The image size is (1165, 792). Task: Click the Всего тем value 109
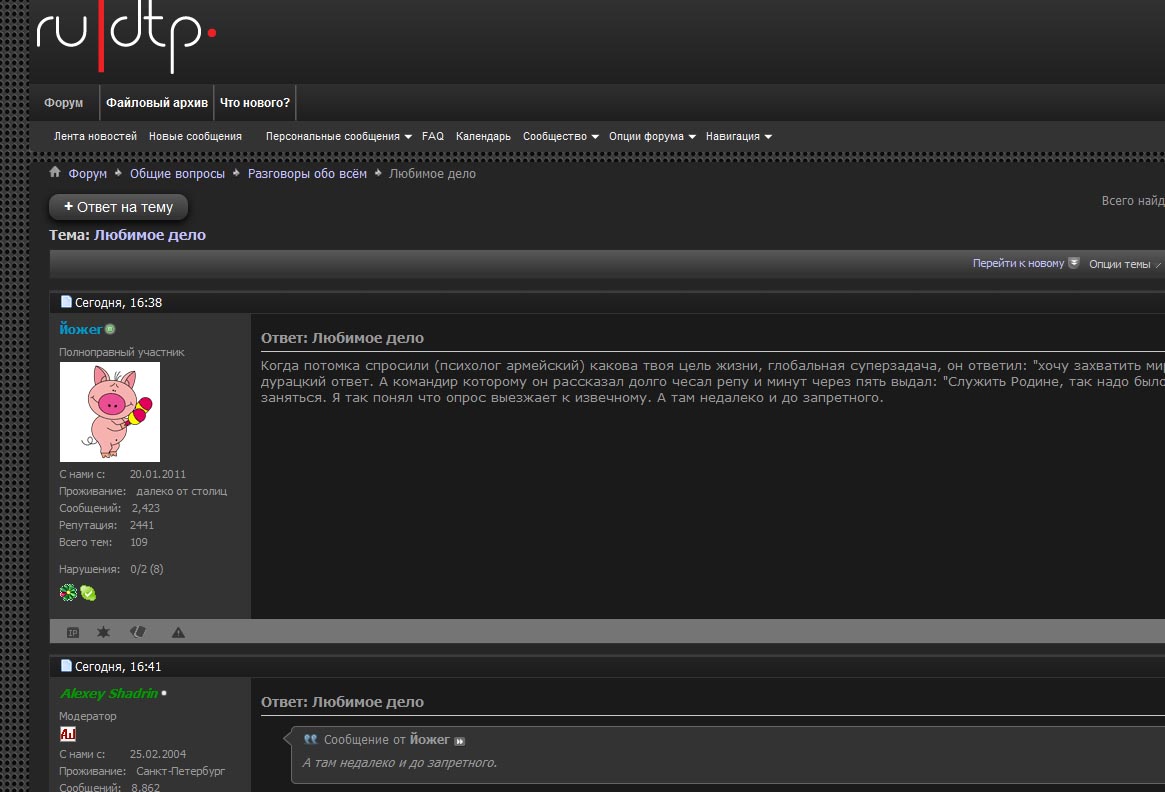click(139, 542)
